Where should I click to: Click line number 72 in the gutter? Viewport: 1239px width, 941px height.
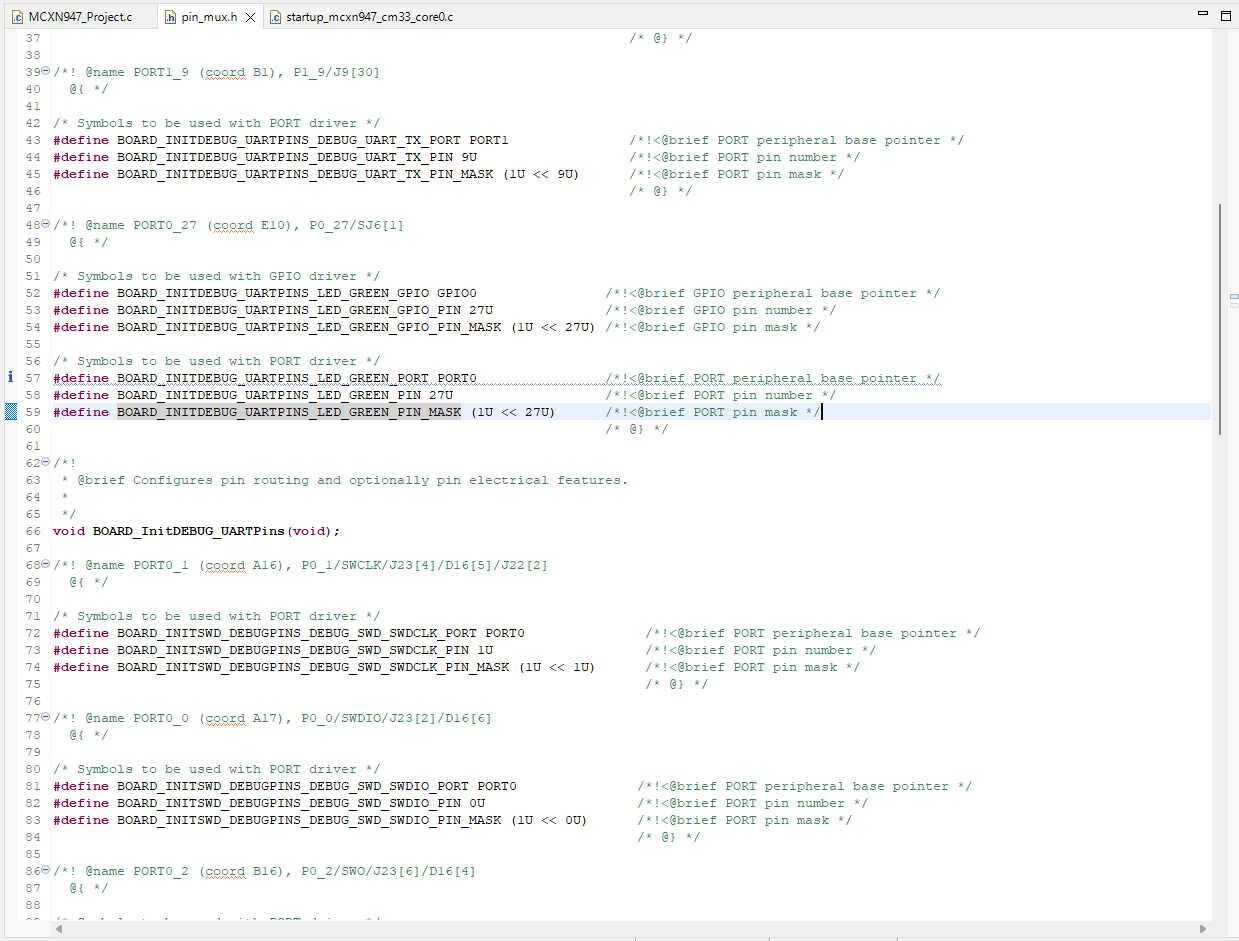point(33,633)
